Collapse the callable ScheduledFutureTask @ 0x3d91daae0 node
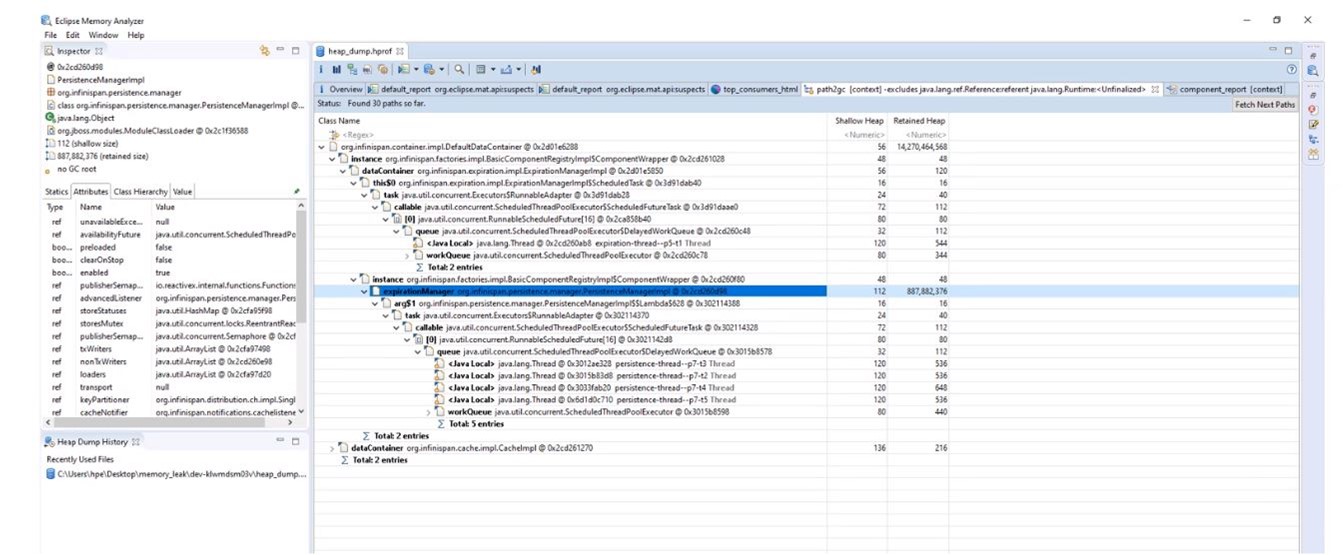The height and width of the screenshot is (555, 1343). [375, 207]
